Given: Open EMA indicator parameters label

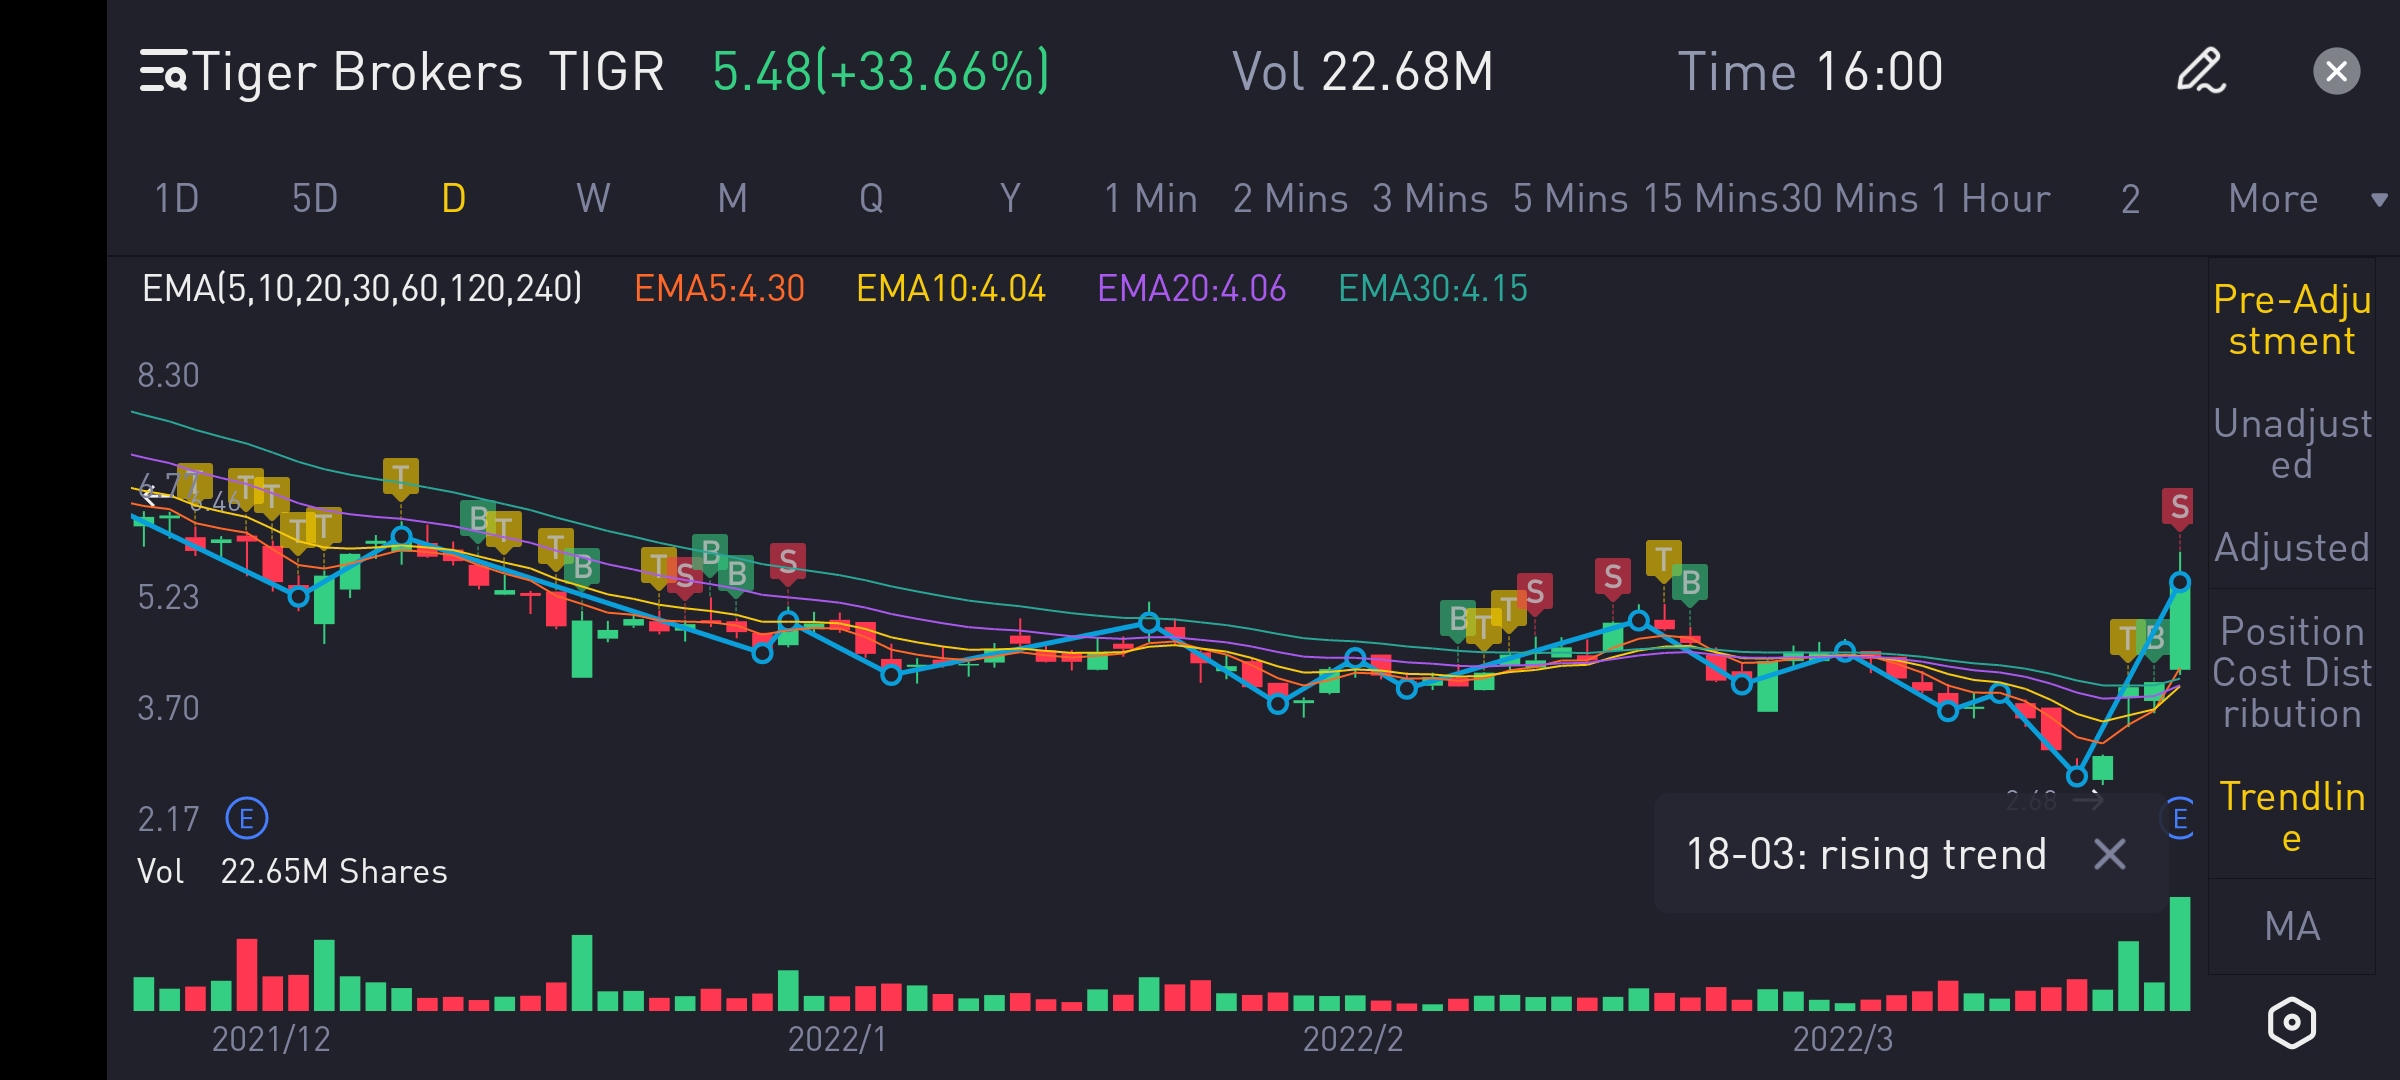Looking at the screenshot, I should (361, 289).
